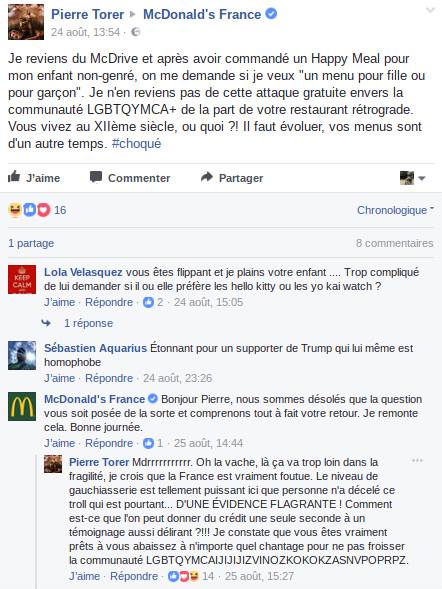
Task: Open the profile selector dropdown beside Partager
Action: (412, 178)
